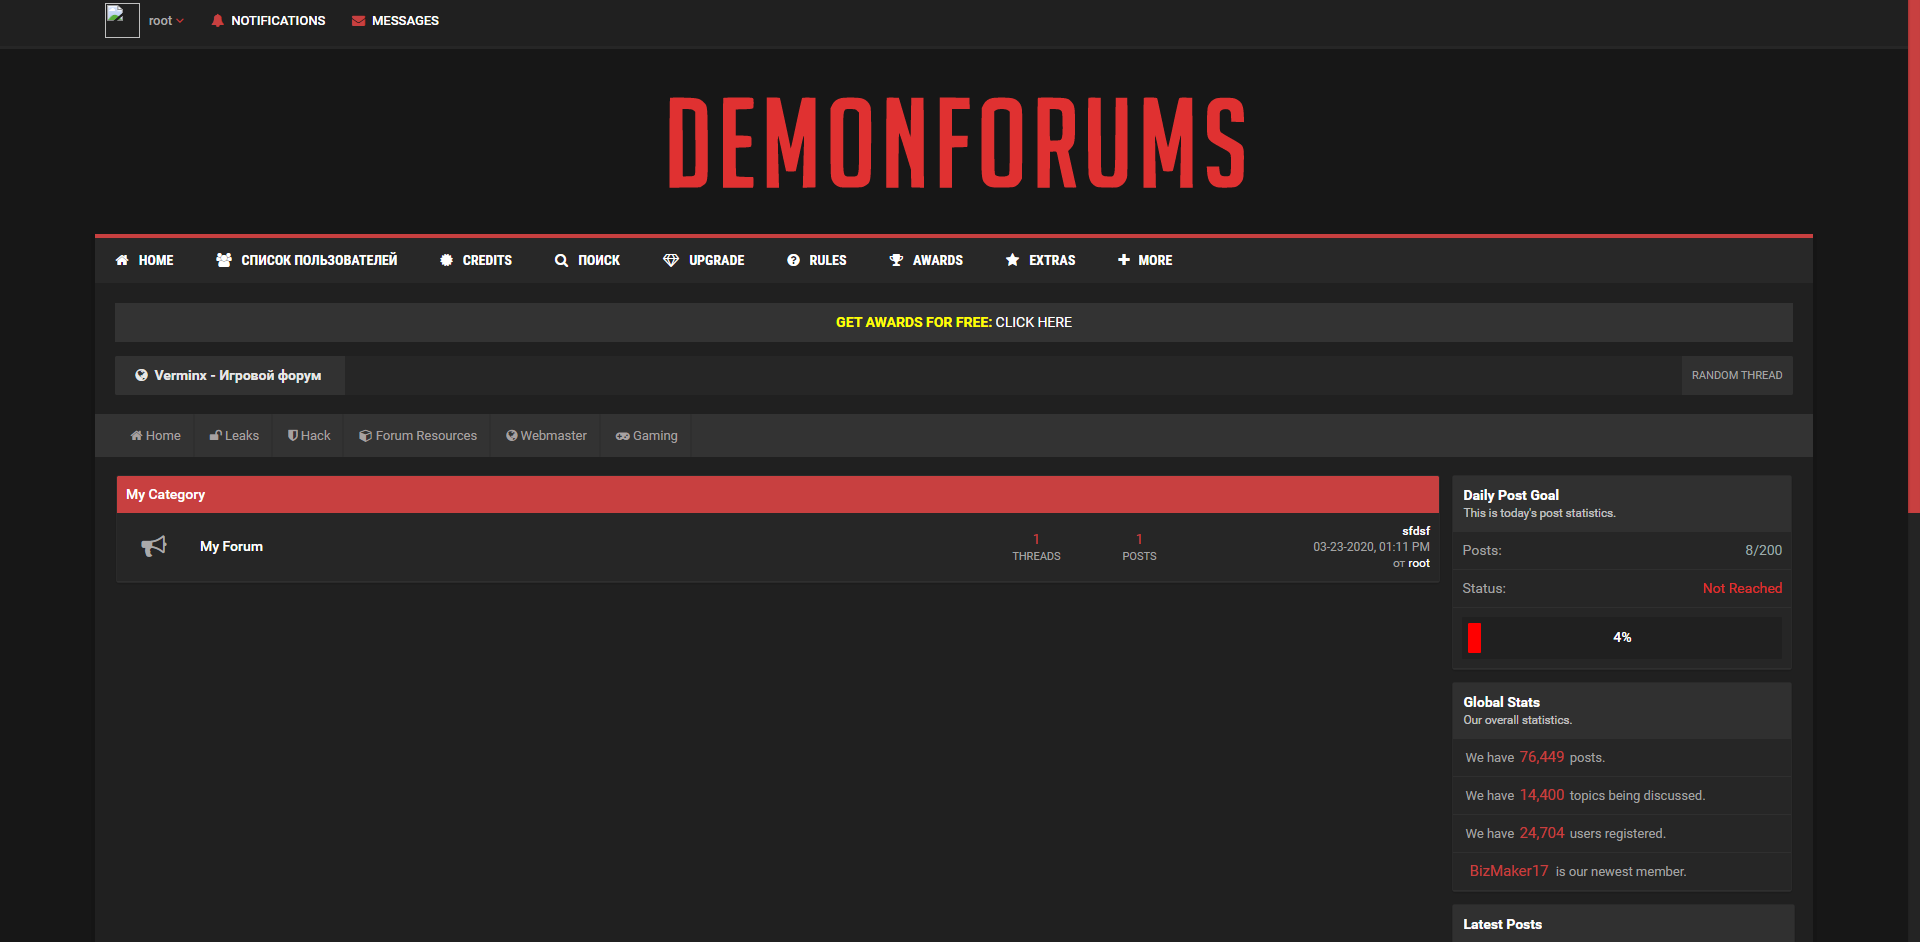The height and width of the screenshot is (942, 1920).
Task: Click the question mark Rules icon
Action: point(793,260)
